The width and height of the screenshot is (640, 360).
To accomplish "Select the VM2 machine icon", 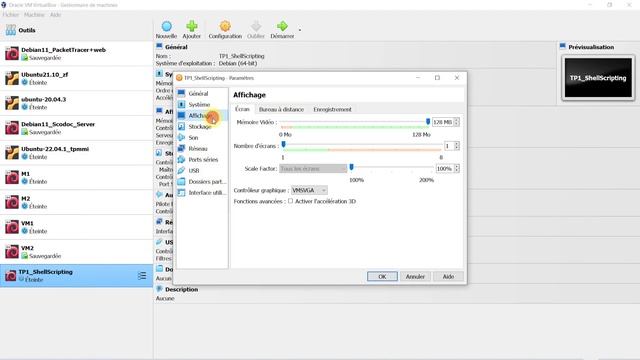I will coord(12,252).
